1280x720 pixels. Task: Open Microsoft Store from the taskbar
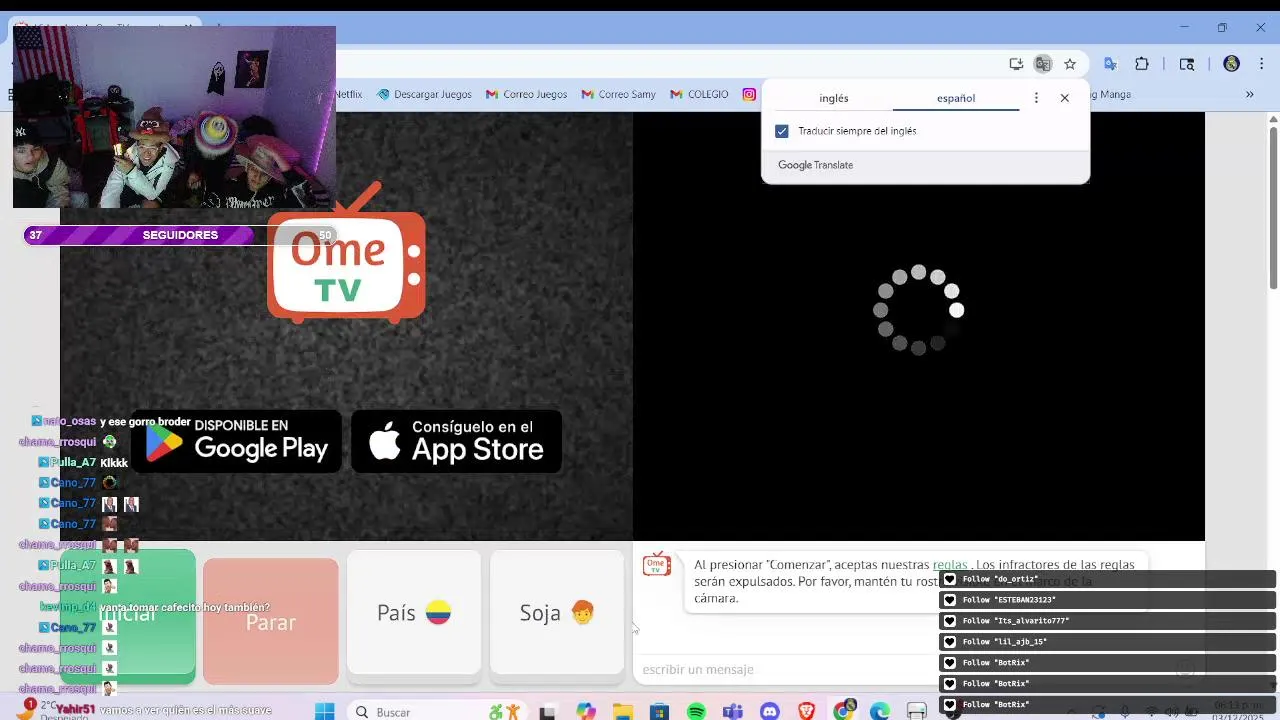click(659, 712)
